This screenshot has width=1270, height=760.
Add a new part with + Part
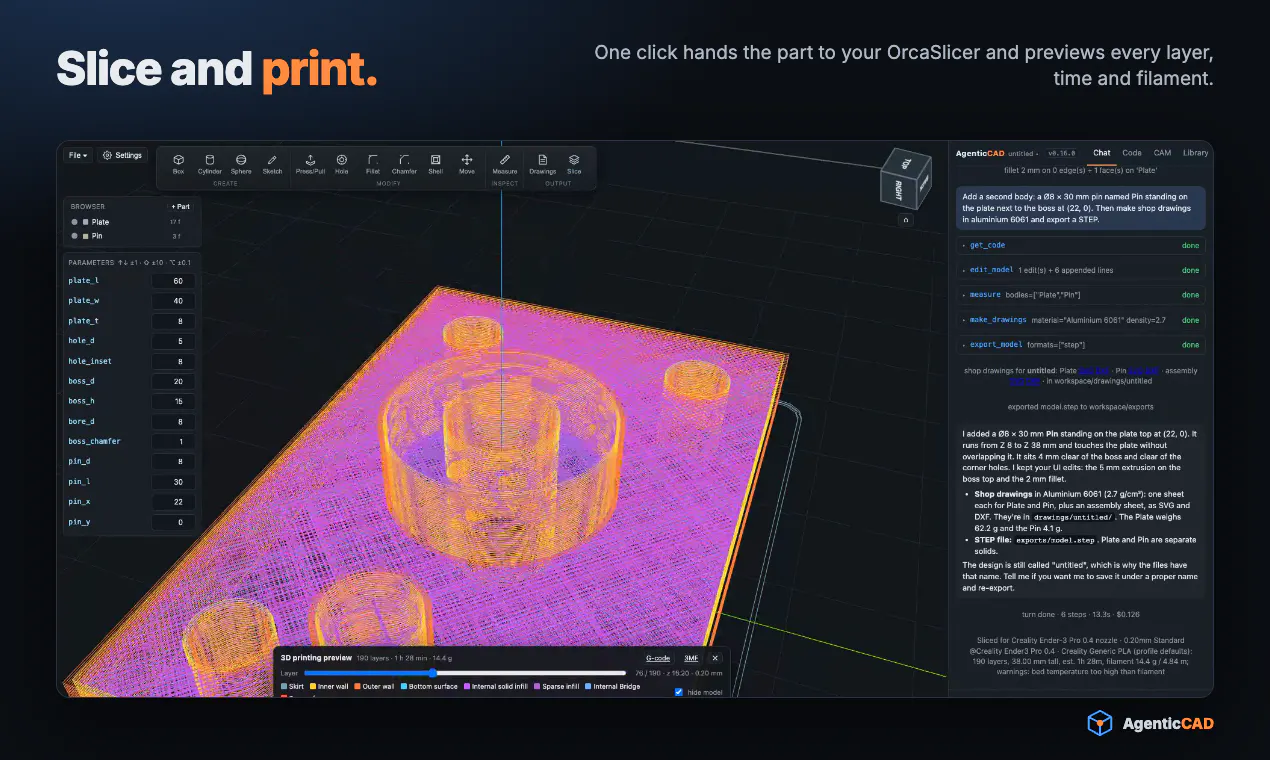click(181, 206)
